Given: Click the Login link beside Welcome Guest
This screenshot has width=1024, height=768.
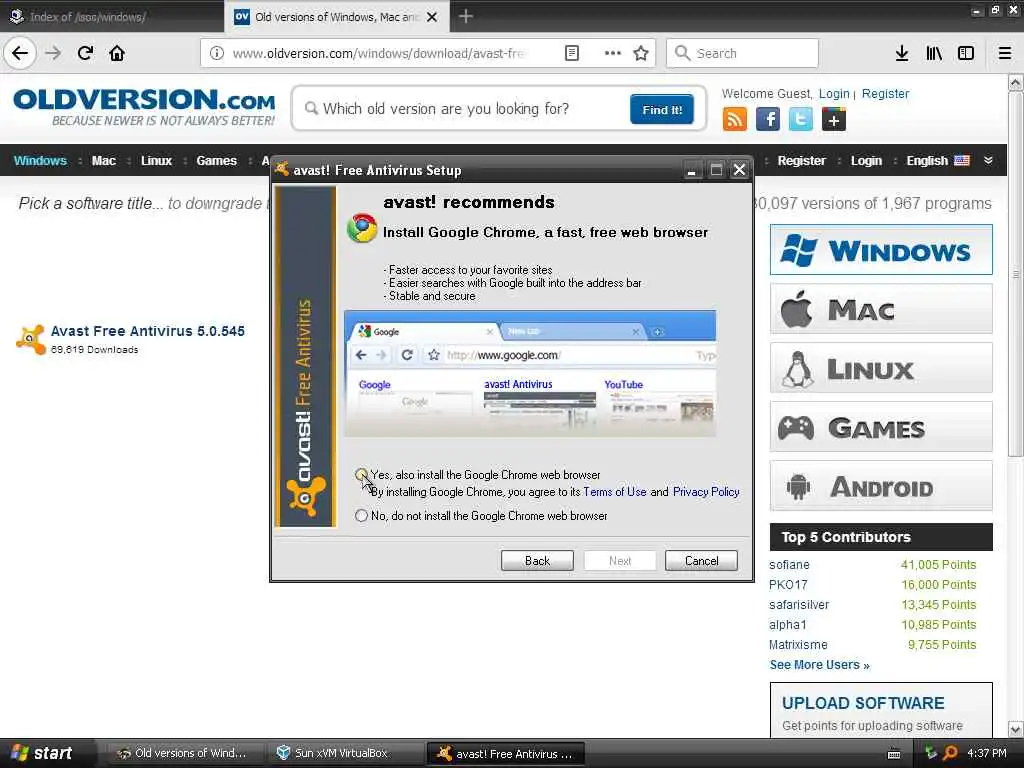Looking at the screenshot, I should (x=834, y=94).
